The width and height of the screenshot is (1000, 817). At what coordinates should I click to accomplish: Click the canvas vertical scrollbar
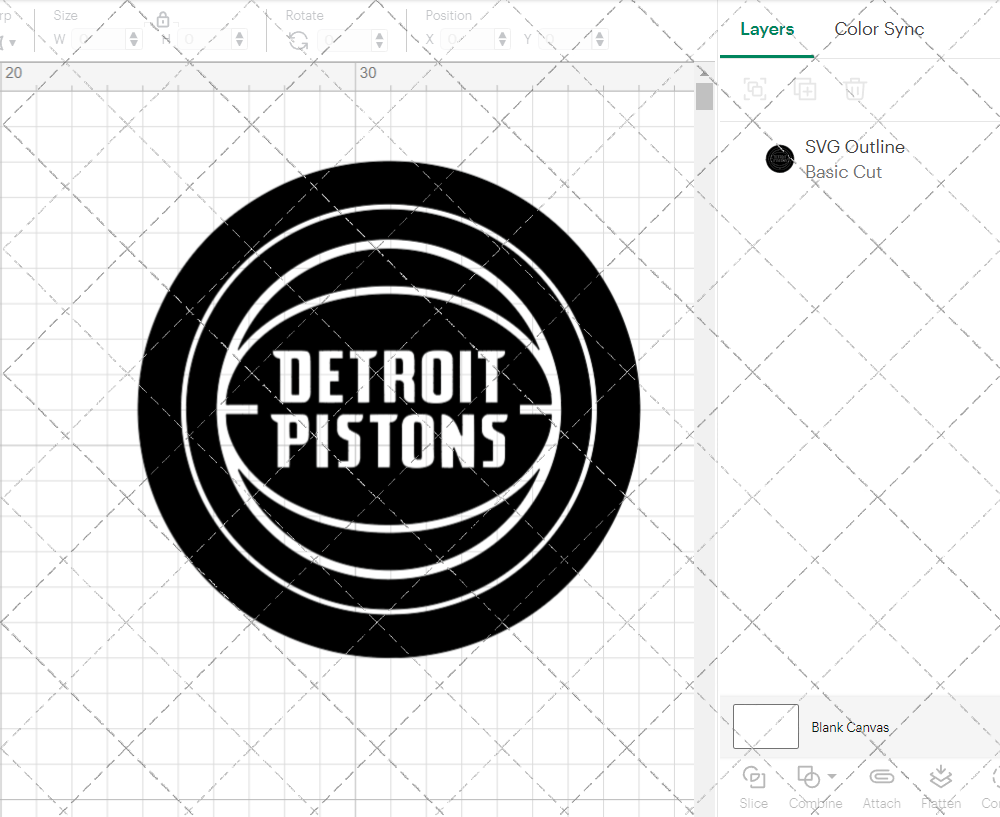tap(704, 95)
